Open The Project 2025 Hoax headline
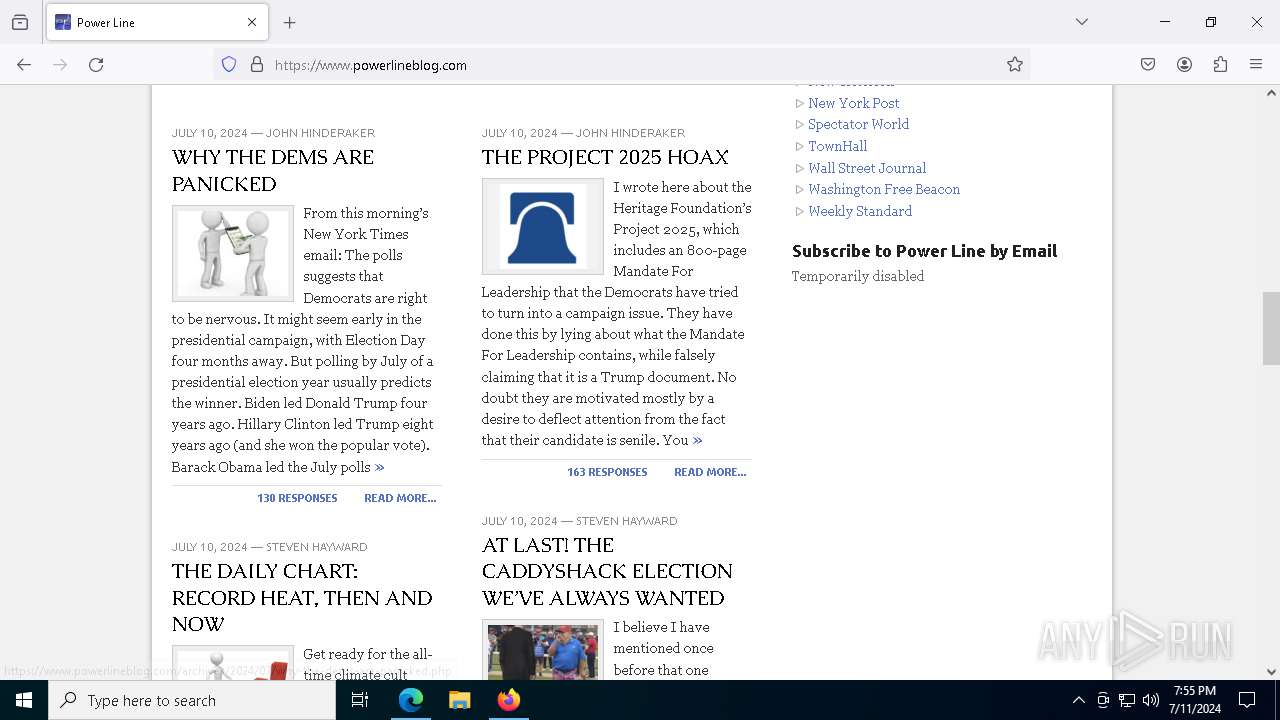This screenshot has height=720, width=1280. (605, 157)
